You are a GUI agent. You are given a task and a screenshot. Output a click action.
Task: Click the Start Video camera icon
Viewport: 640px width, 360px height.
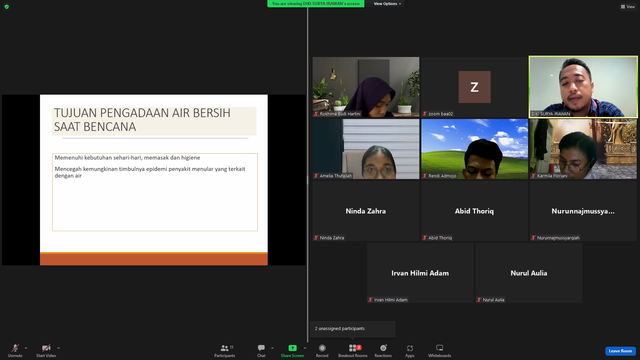46,348
